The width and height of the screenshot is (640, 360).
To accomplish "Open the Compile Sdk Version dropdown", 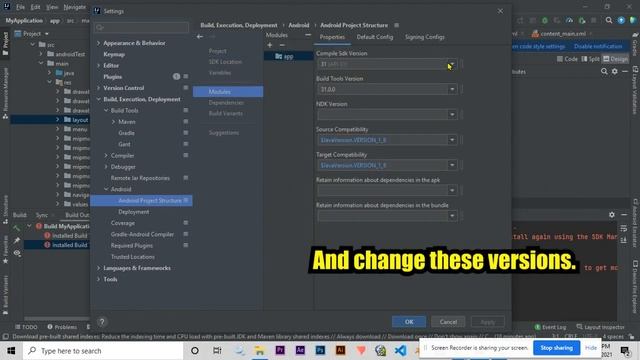I will coord(451,64).
